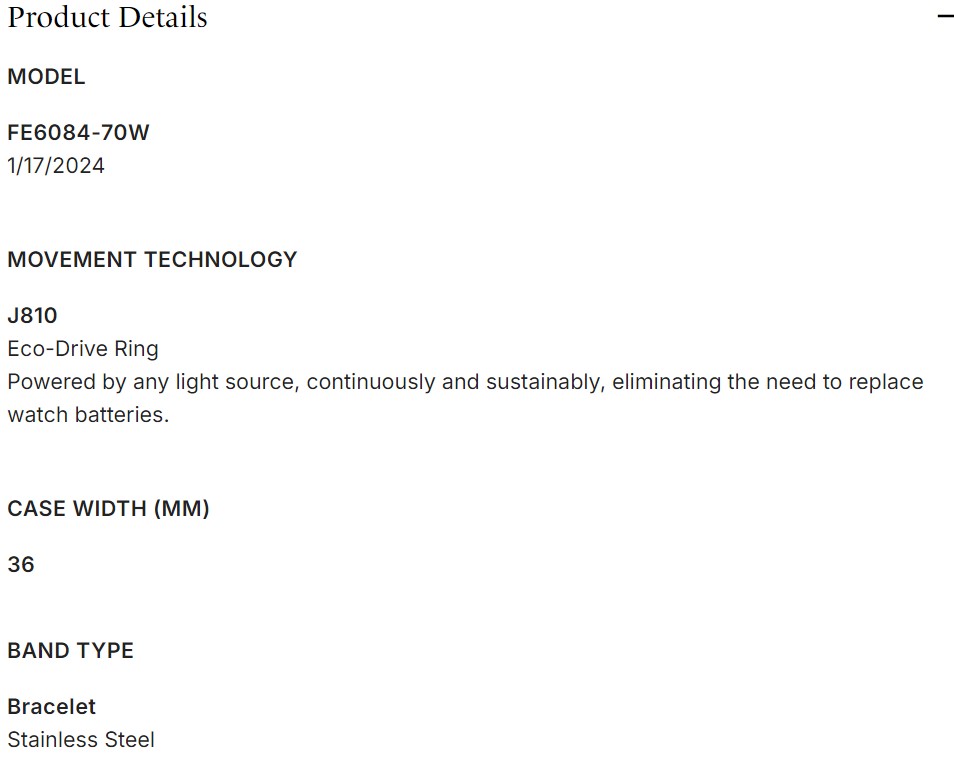Click model number FE6084-70W
Image resolution: width=954 pixels, height=765 pixels.
78,133
